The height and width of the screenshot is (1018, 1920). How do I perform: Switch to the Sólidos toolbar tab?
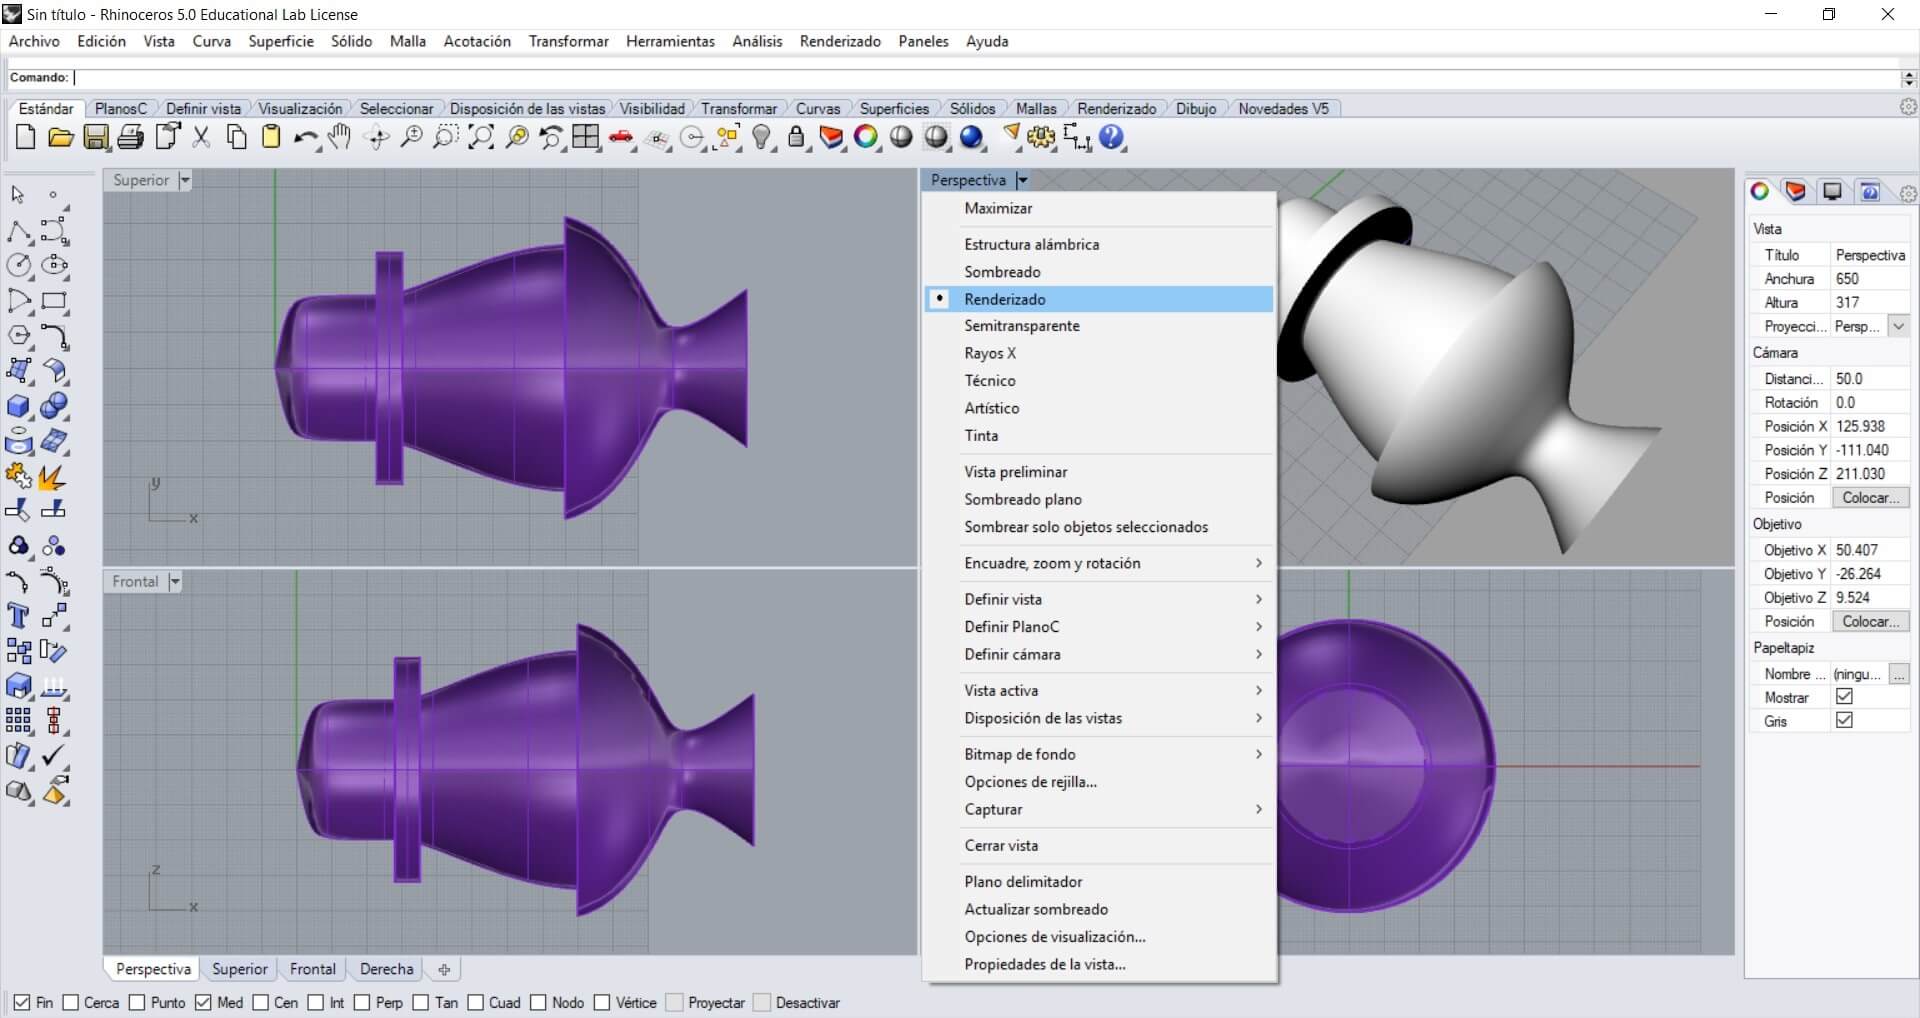click(x=972, y=108)
